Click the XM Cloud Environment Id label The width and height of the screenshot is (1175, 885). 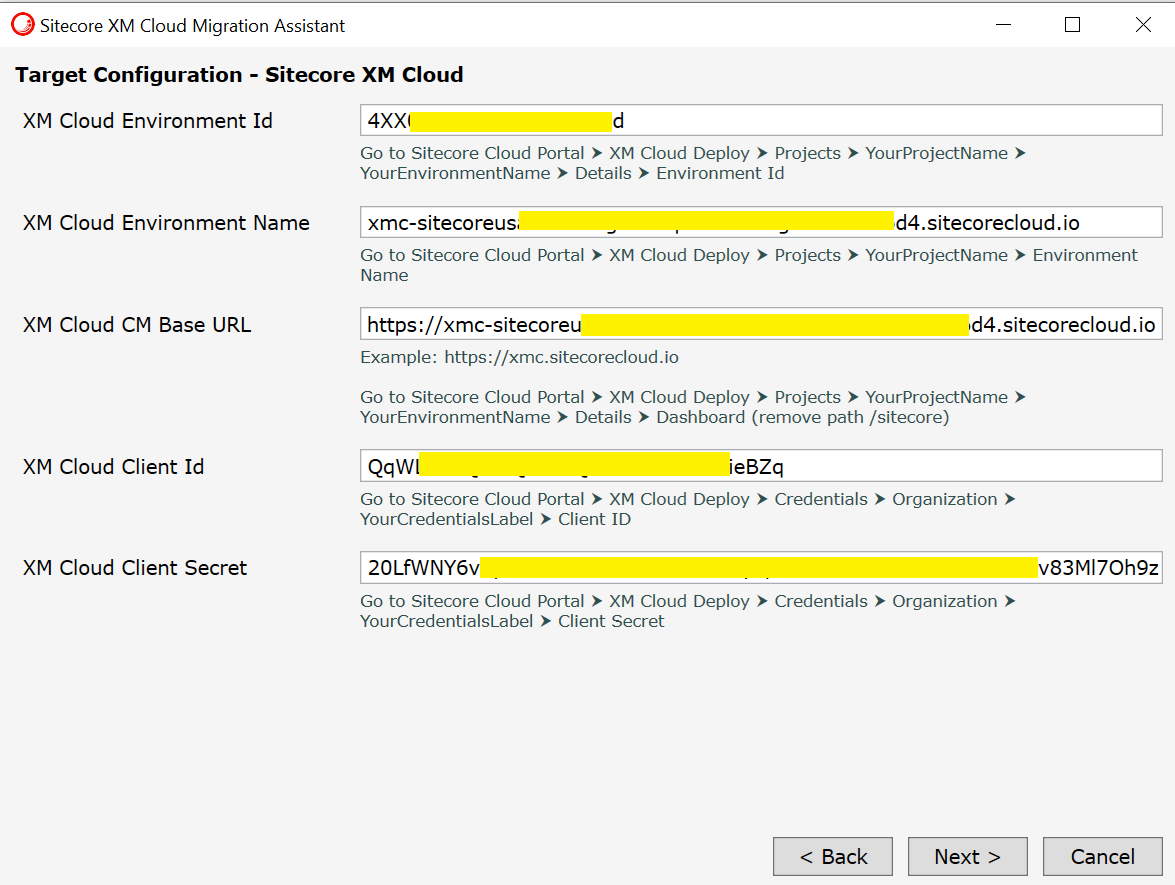coord(147,121)
